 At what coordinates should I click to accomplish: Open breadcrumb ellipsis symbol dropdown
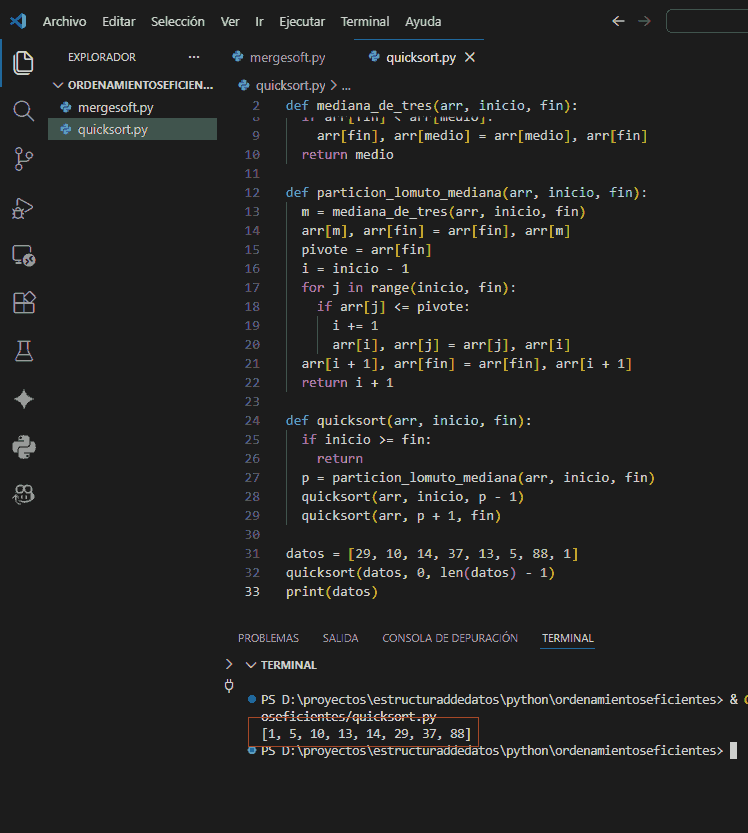coord(346,86)
